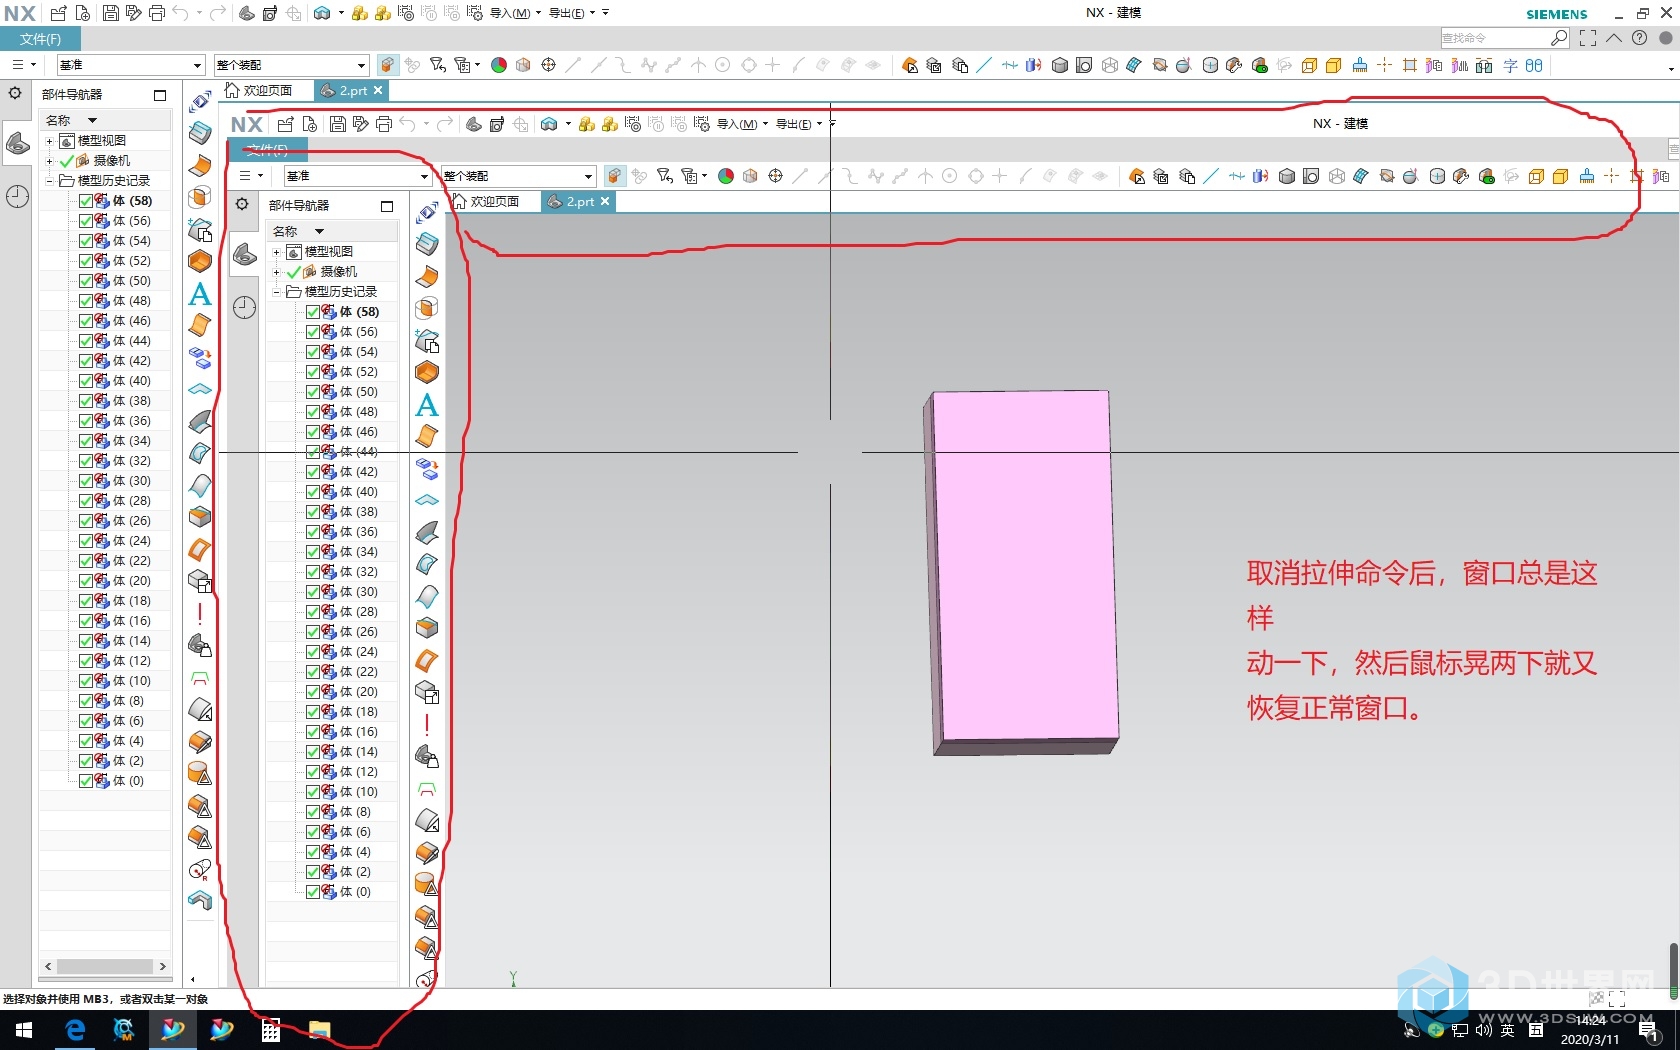The width and height of the screenshot is (1680, 1050).
Task: Click the reset filters funnel icon in the main toolbar
Action: click(x=438, y=65)
